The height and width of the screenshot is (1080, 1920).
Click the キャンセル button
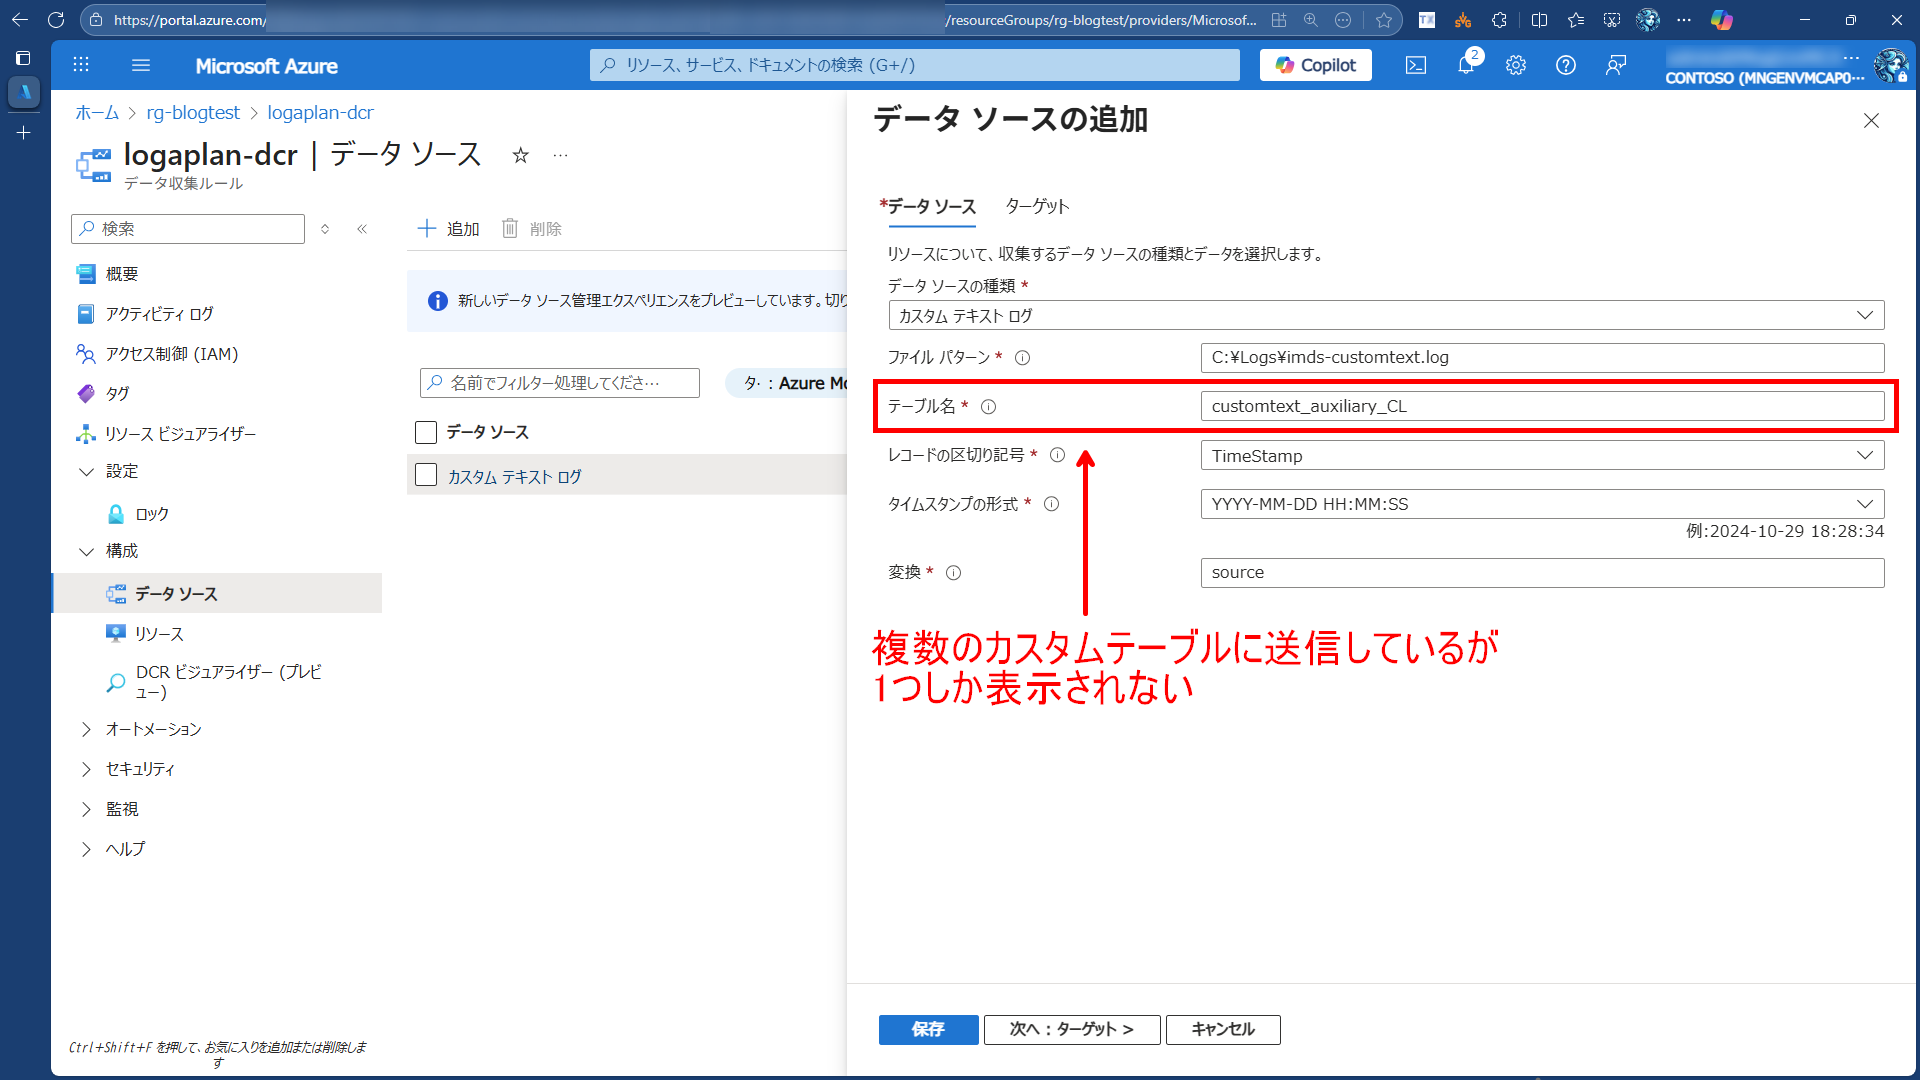tap(1222, 1029)
